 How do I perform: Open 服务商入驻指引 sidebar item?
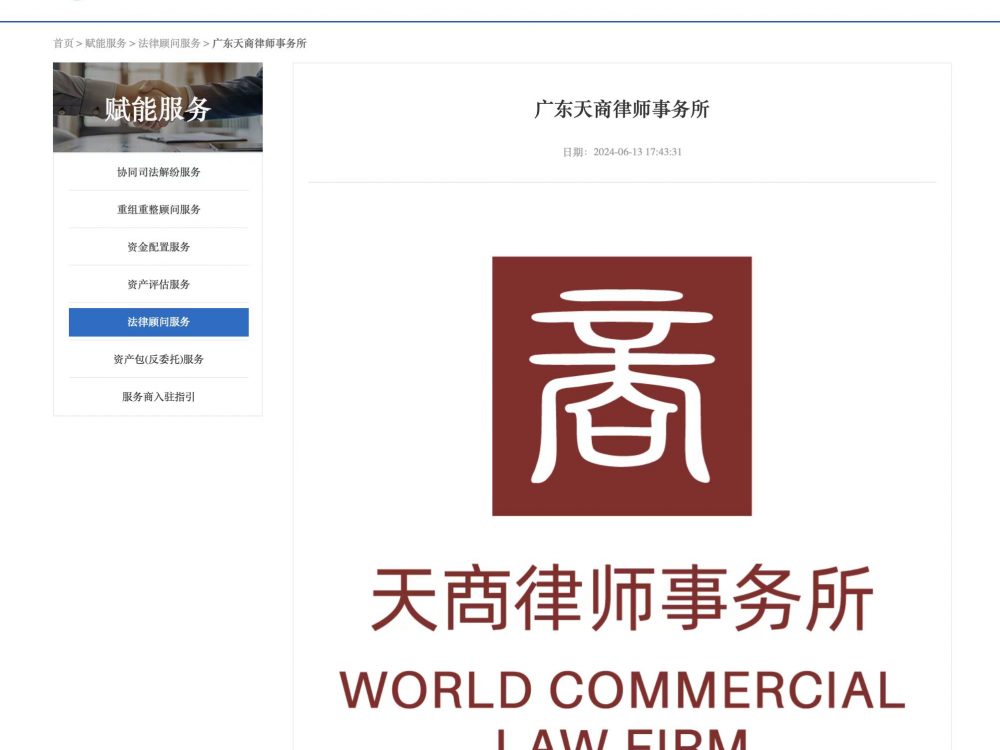point(159,397)
